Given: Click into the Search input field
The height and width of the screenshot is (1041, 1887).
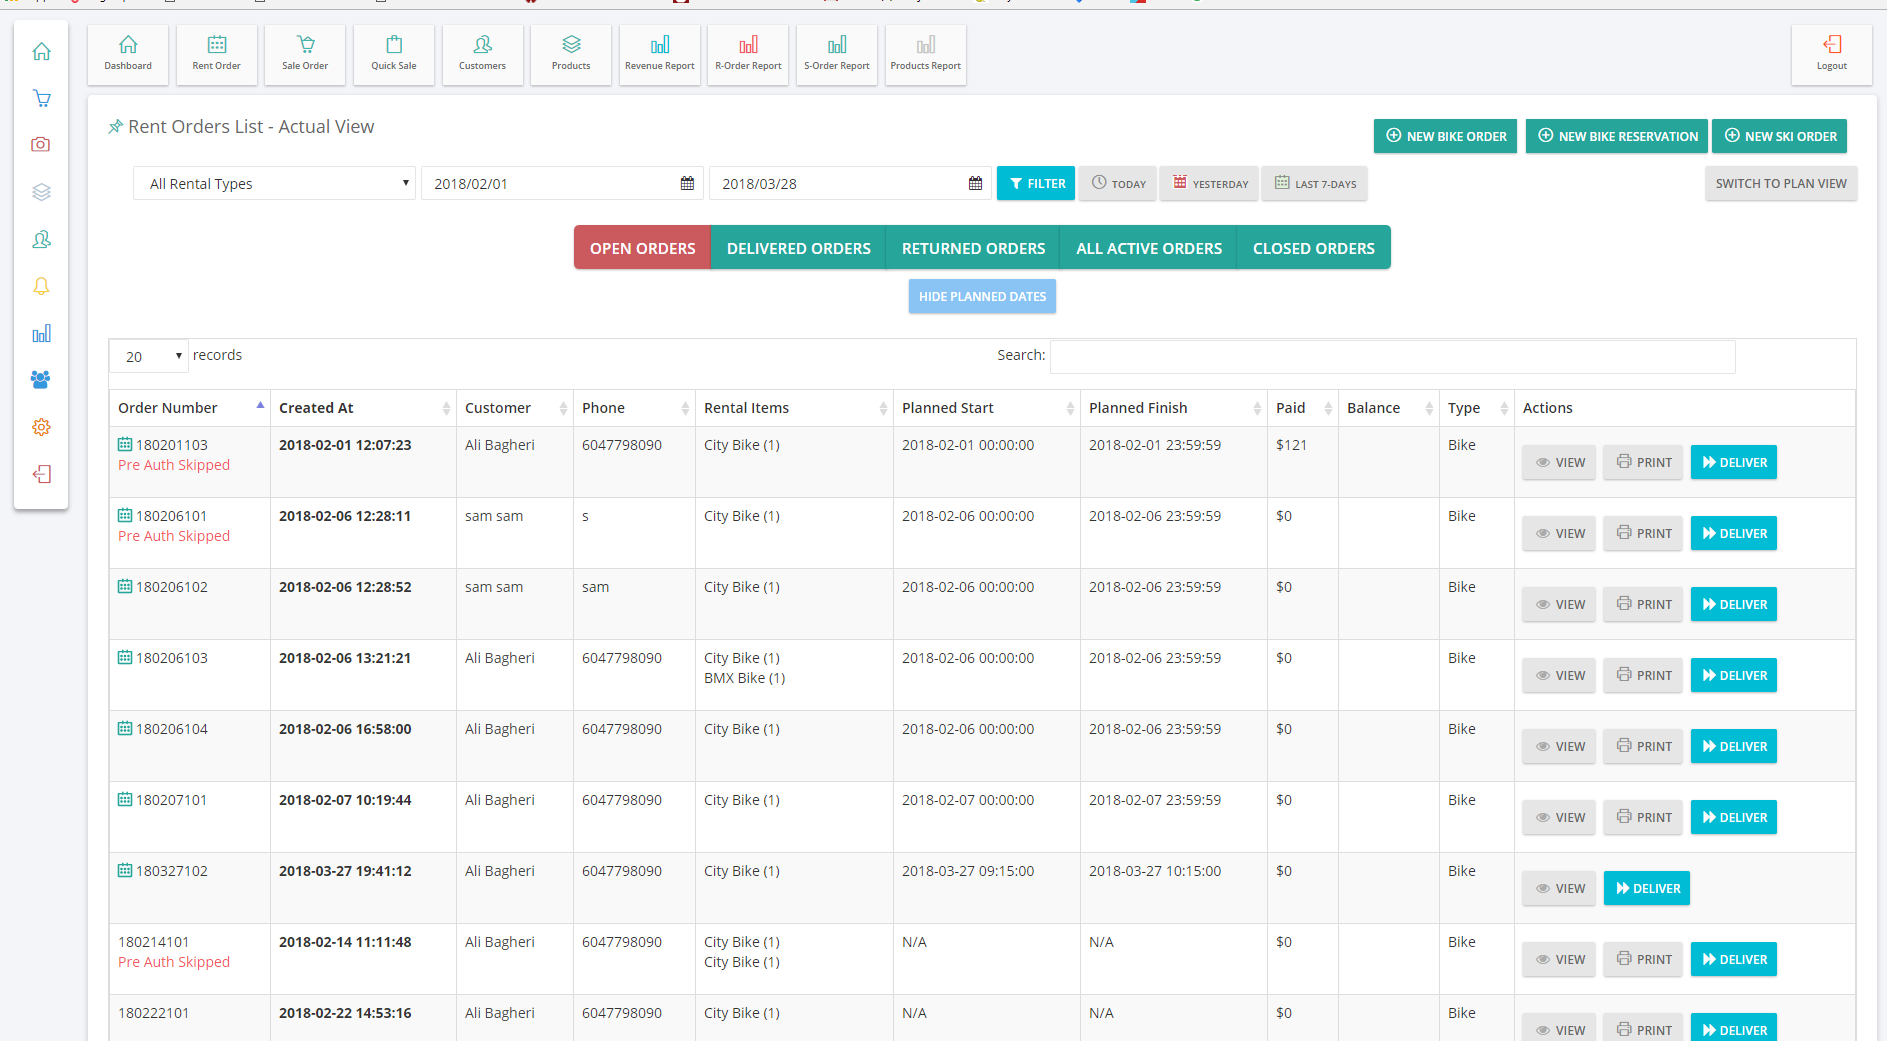Looking at the screenshot, I should pos(1392,357).
